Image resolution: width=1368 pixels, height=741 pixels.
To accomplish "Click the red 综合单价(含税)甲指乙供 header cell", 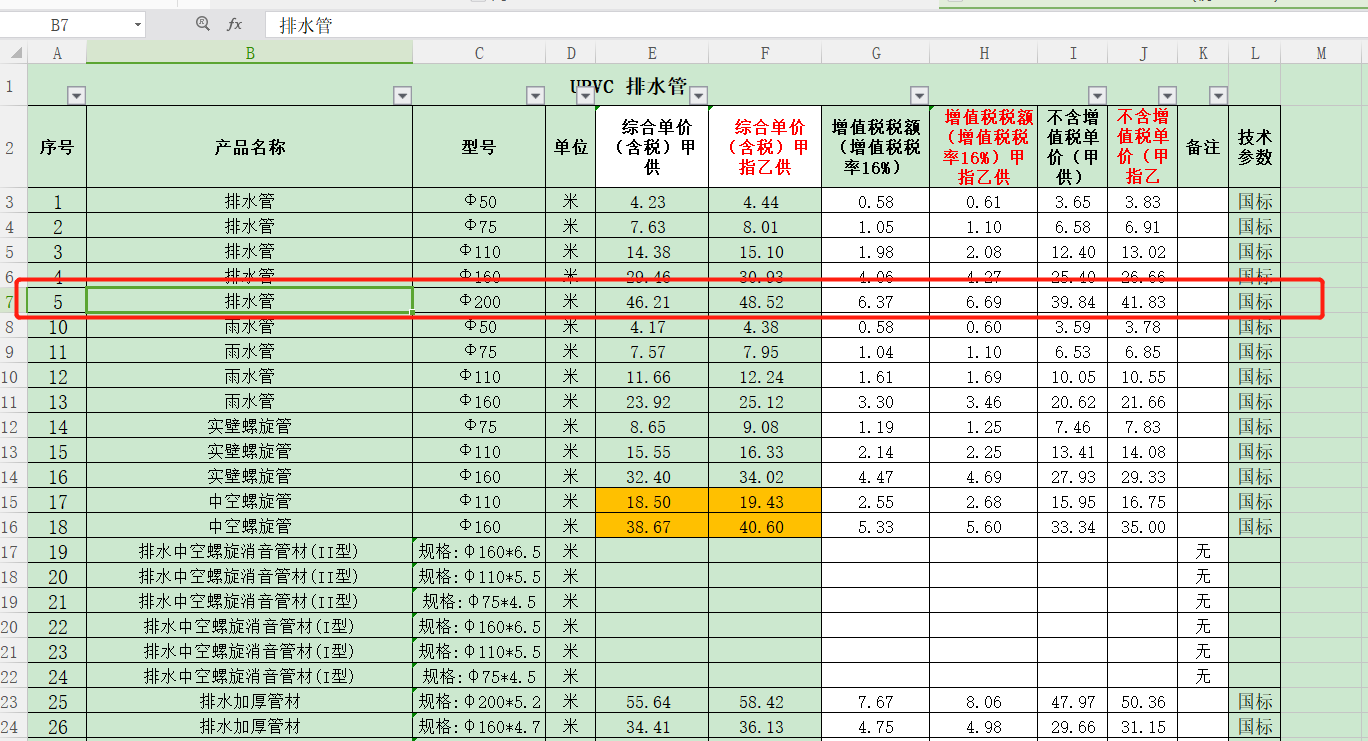I will pos(765,147).
